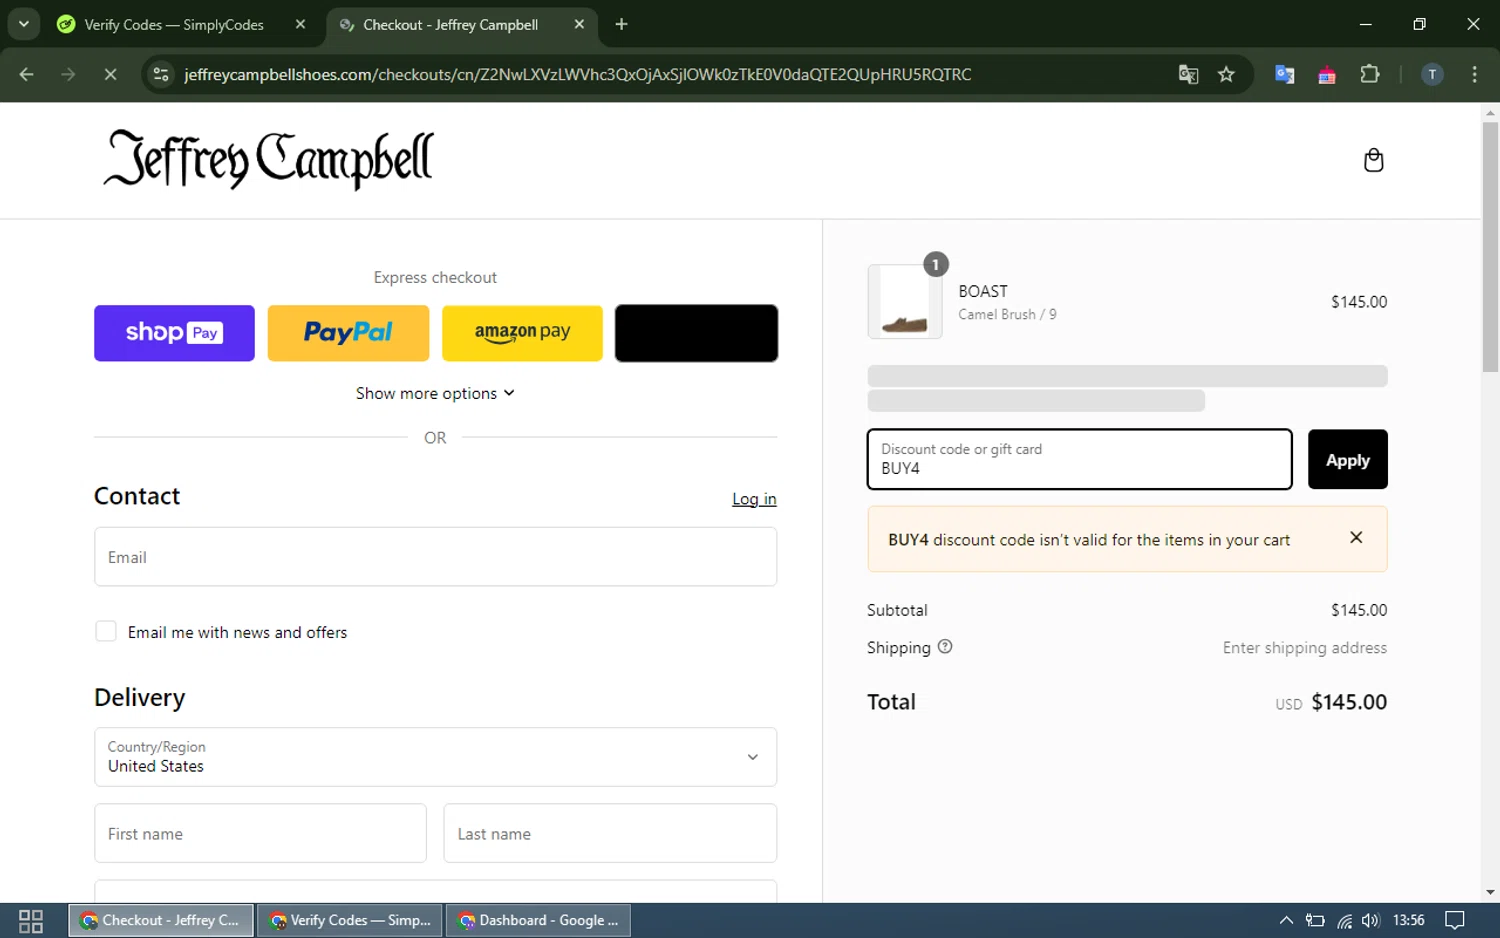Open the shopping bag cart icon
Screen dimensions: 1500x938
[1373, 160]
